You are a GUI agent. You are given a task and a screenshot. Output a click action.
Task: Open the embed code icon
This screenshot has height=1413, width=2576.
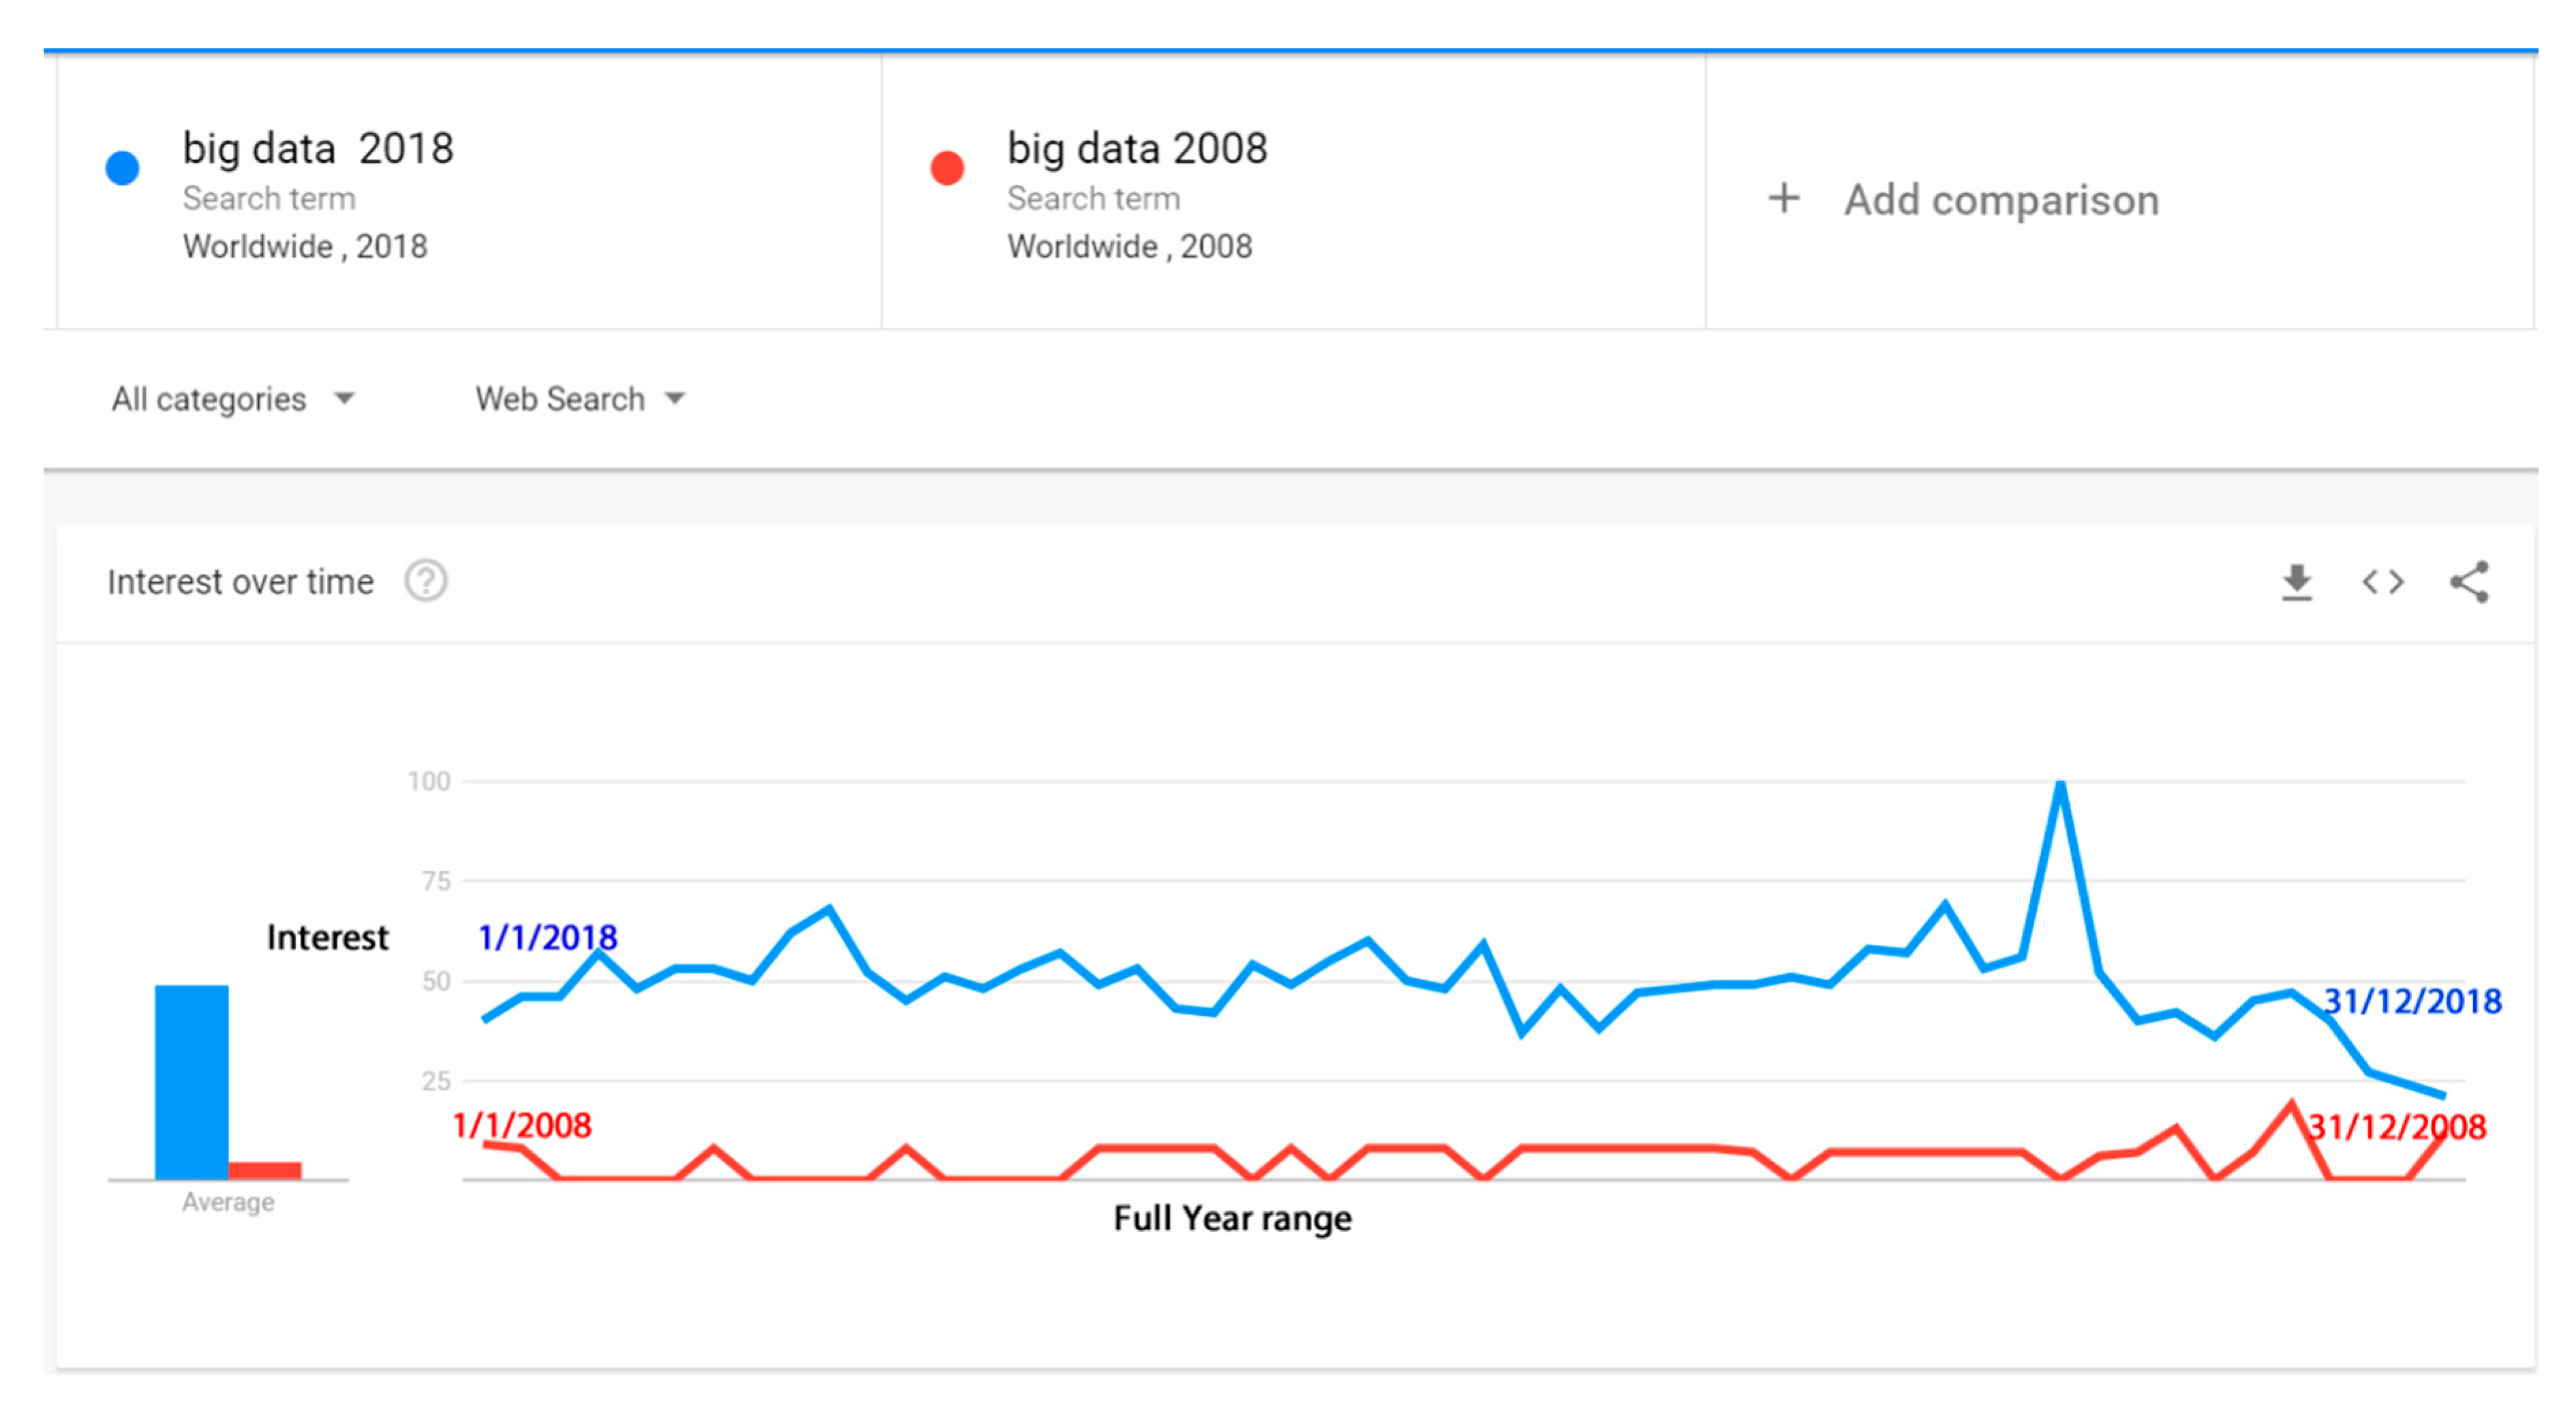coord(2382,582)
